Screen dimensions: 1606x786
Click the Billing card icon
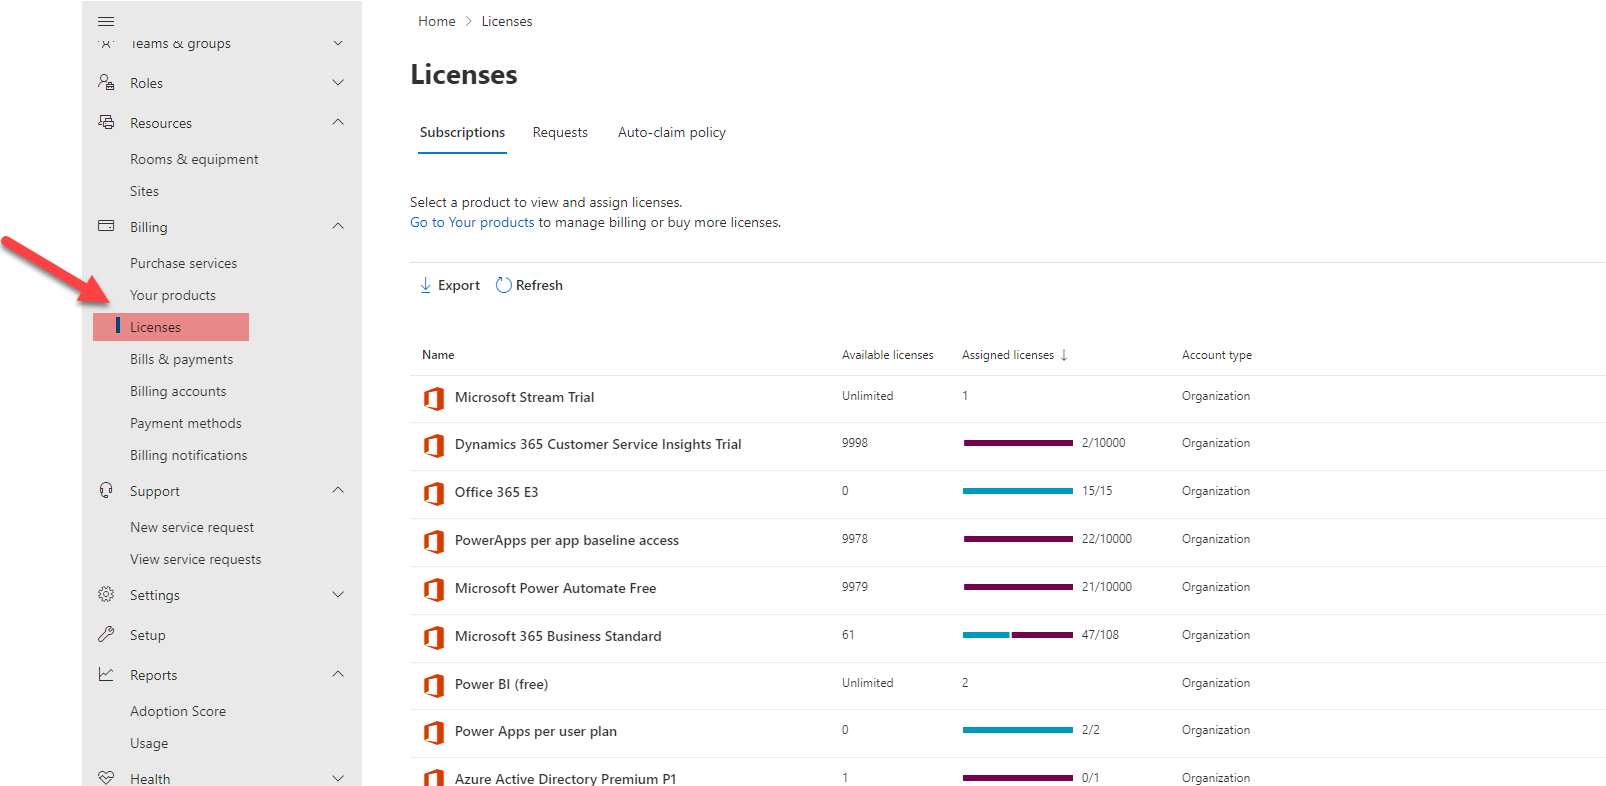pyautogui.click(x=106, y=226)
